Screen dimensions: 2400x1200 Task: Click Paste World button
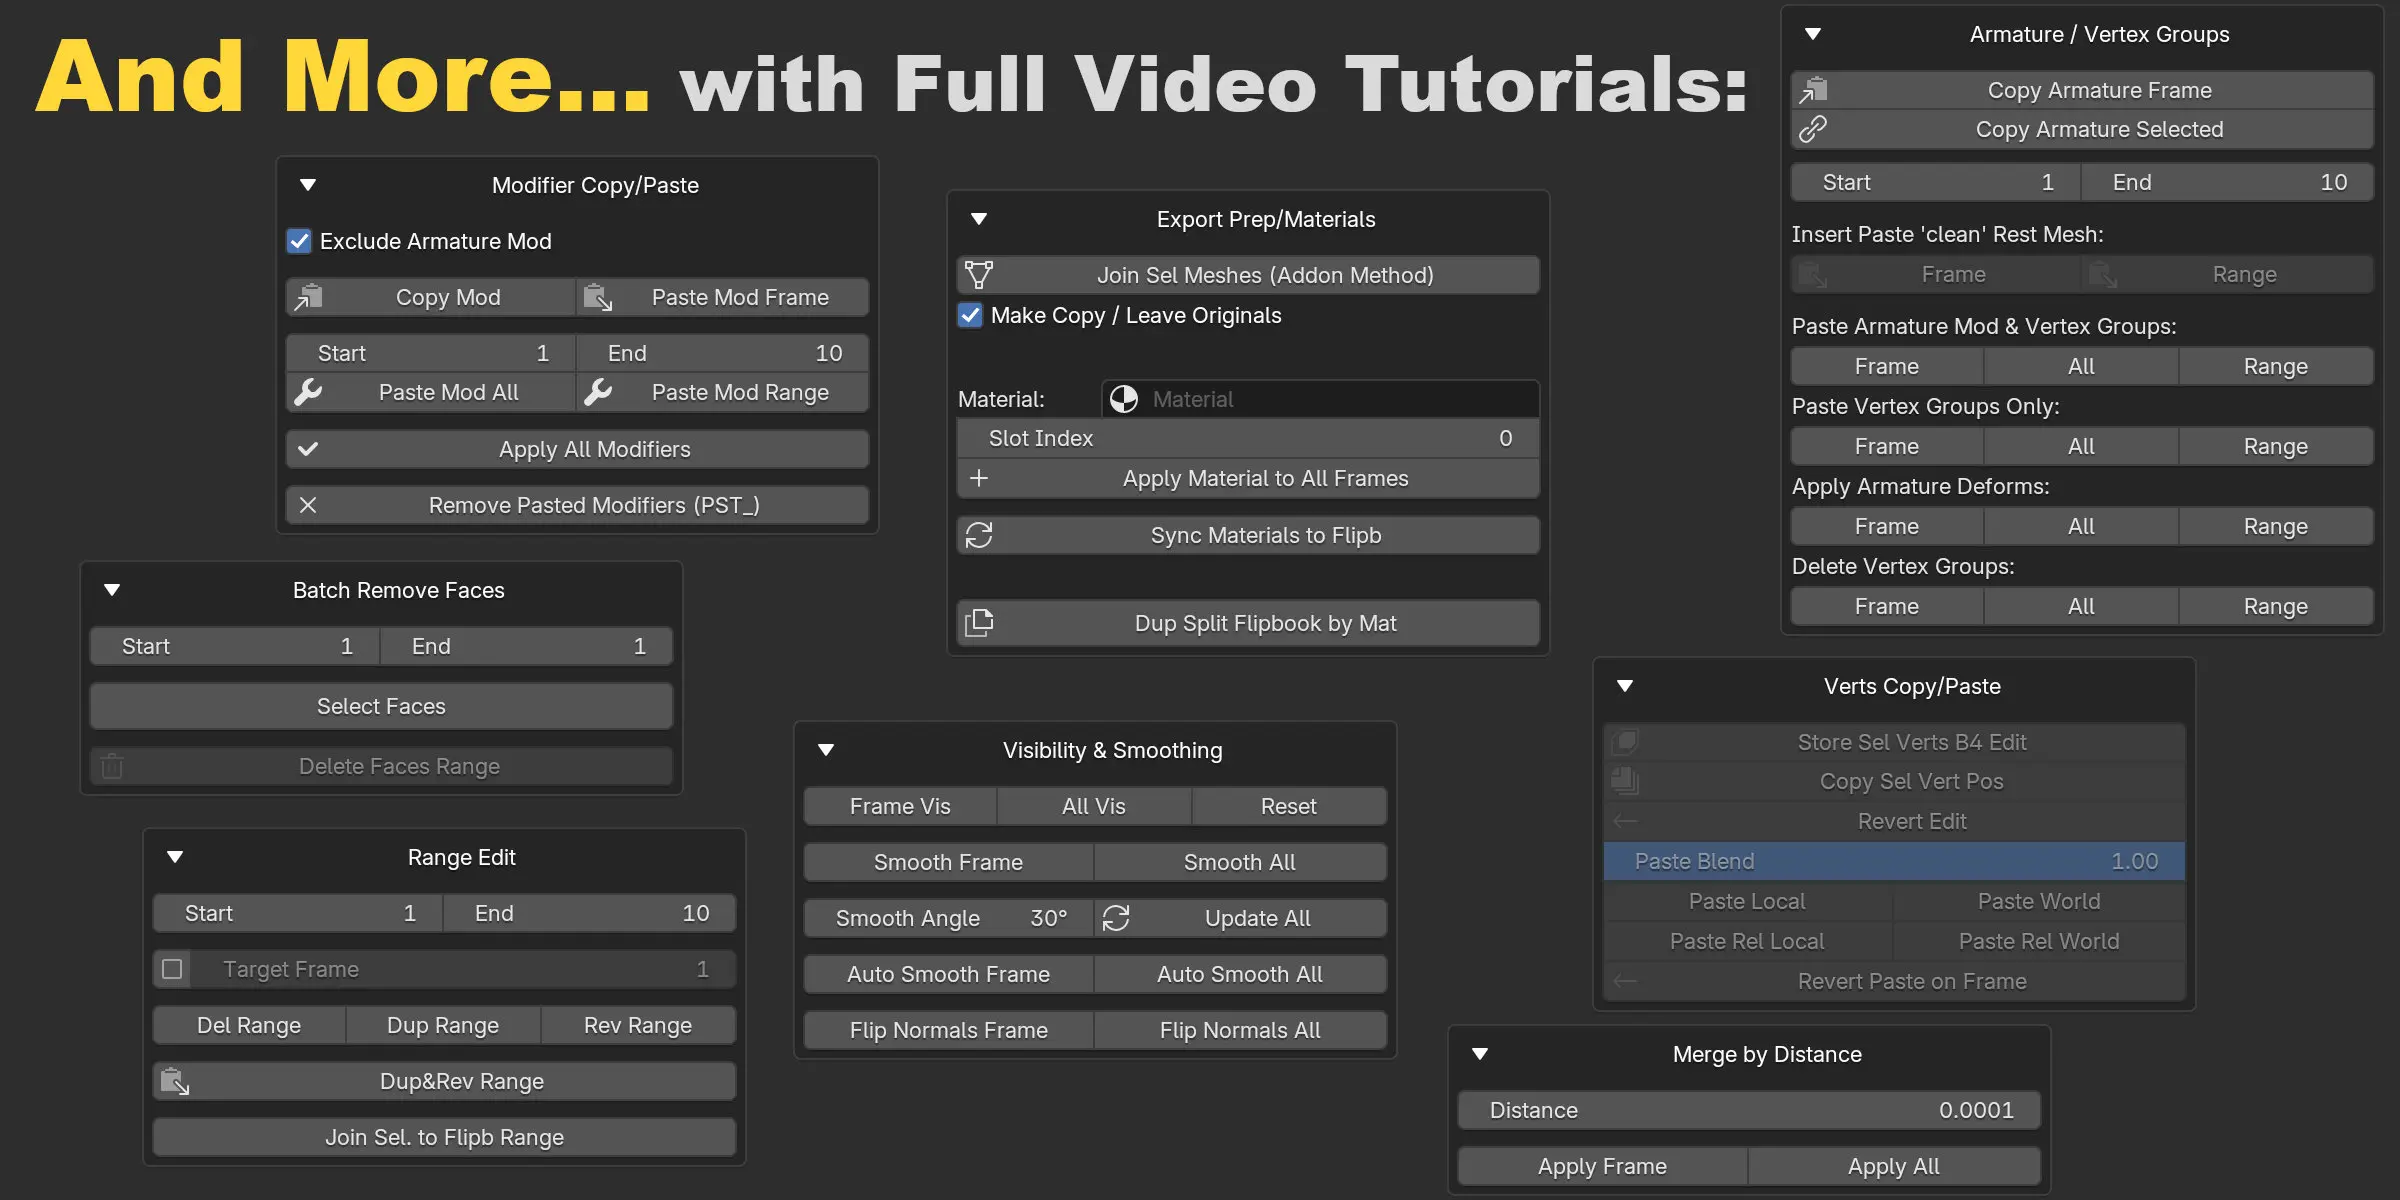(x=2039, y=901)
